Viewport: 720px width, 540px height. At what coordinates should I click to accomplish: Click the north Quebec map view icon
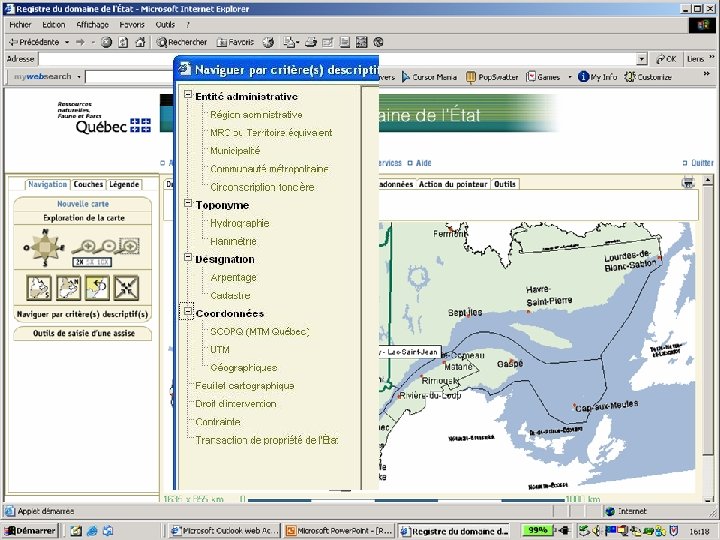(x=68, y=288)
